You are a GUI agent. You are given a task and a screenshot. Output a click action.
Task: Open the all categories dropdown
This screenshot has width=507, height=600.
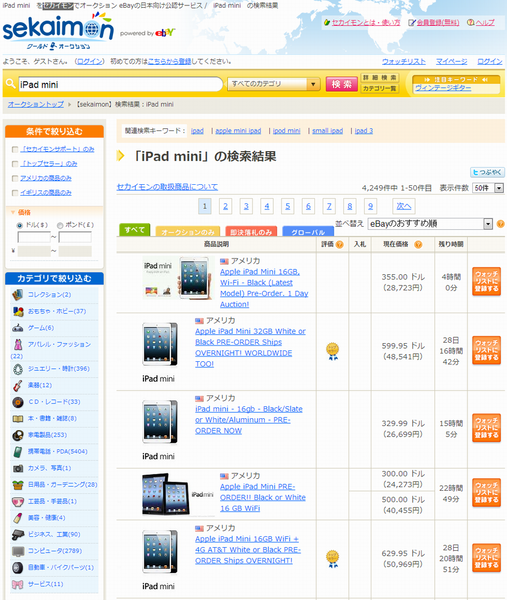[274, 84]
